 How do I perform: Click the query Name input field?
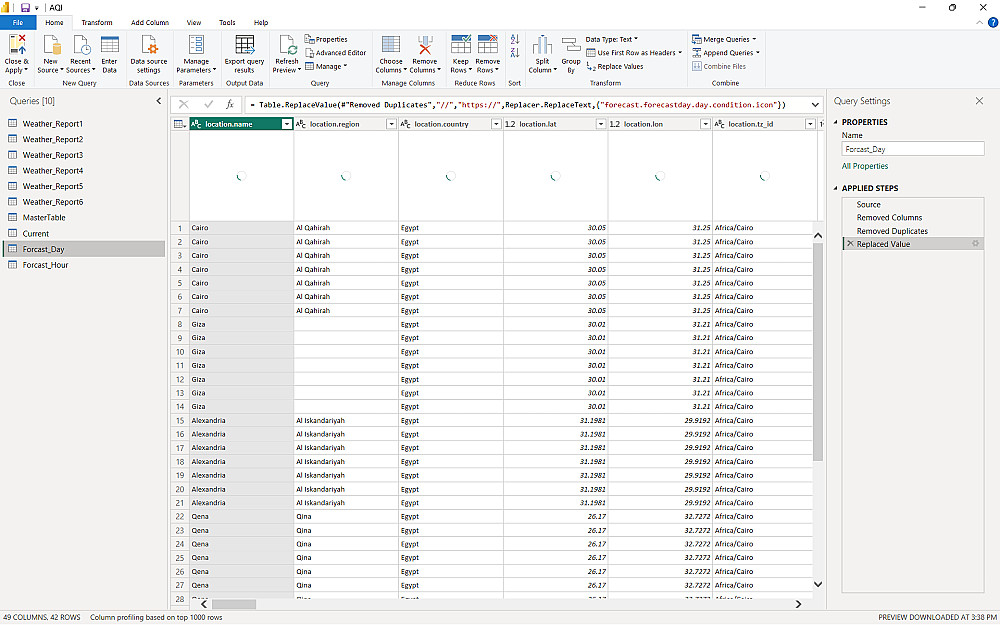point(913,149)
